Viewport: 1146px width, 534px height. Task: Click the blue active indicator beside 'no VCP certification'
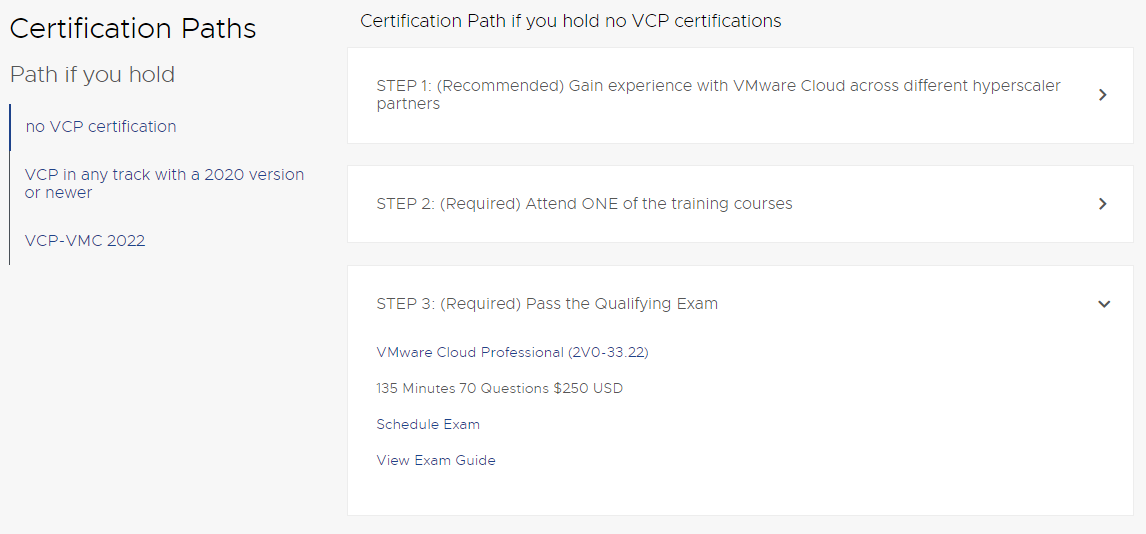pos(10,127)
